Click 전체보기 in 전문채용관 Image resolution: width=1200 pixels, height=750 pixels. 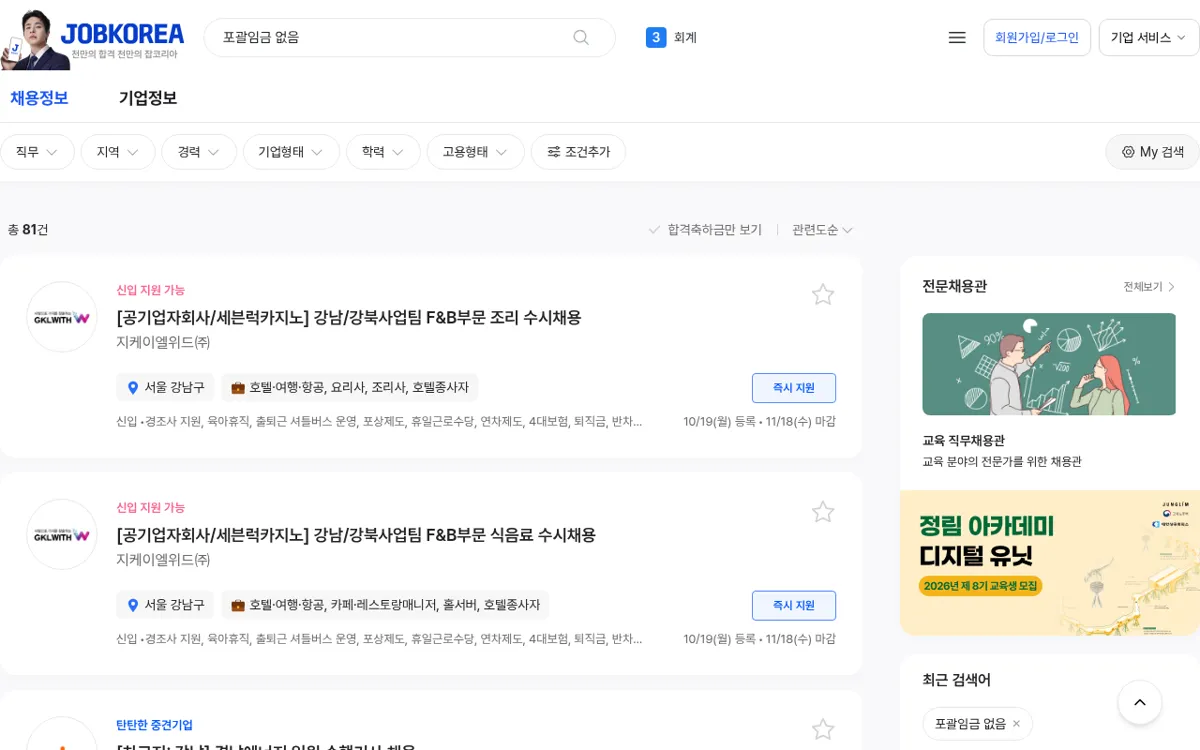point(1149,287)
